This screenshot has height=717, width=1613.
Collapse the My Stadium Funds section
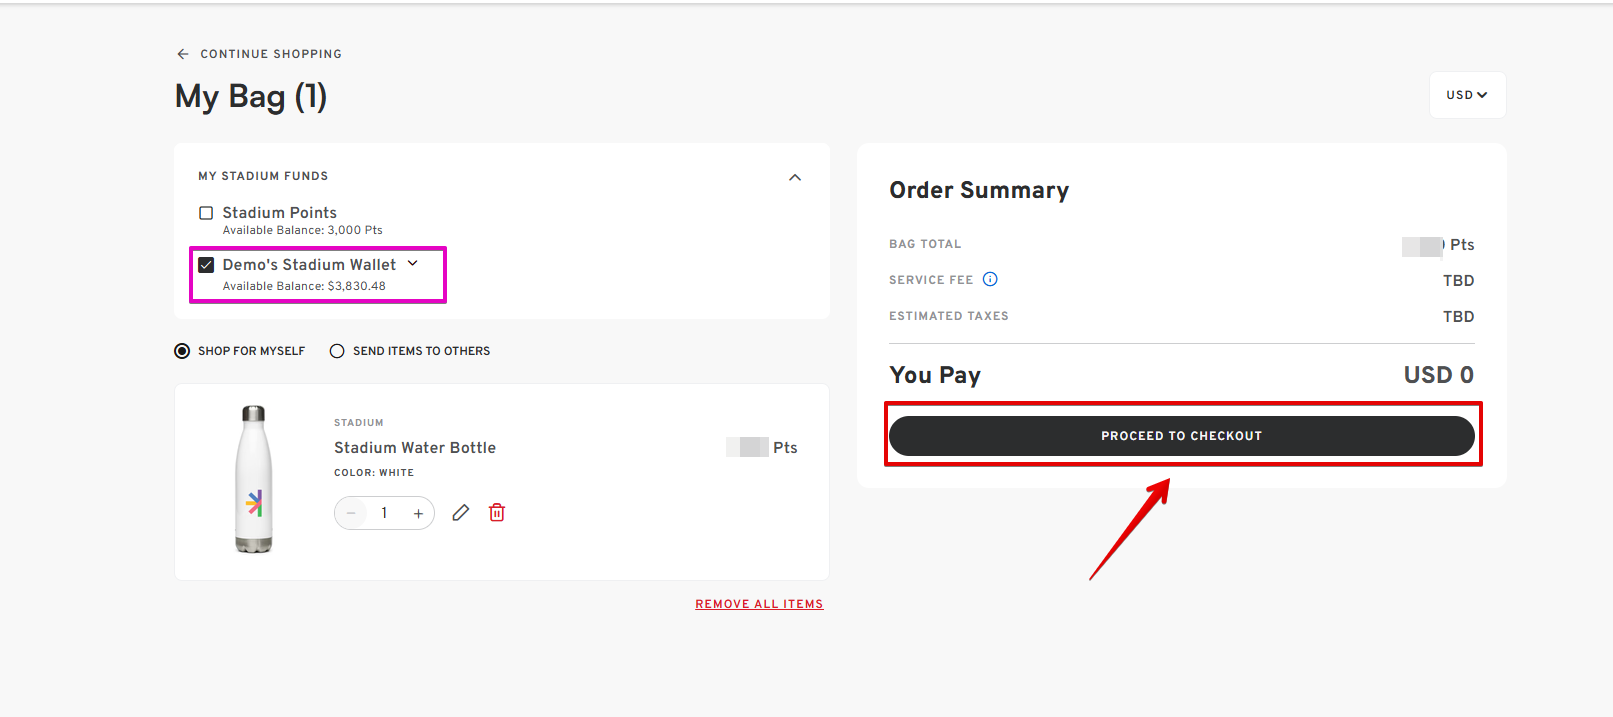tap(795, 177)
